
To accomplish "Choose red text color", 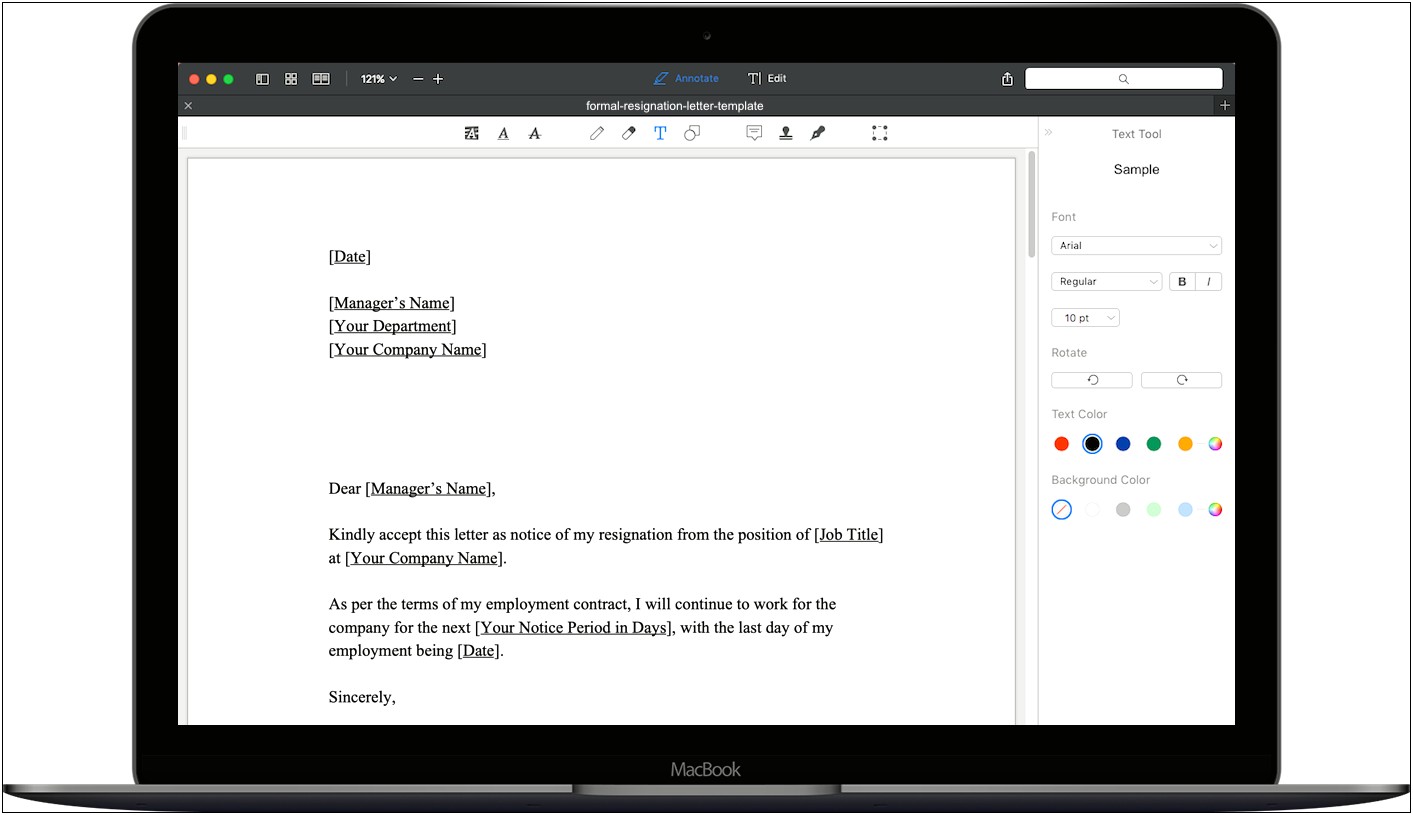I will [1062, 444].
